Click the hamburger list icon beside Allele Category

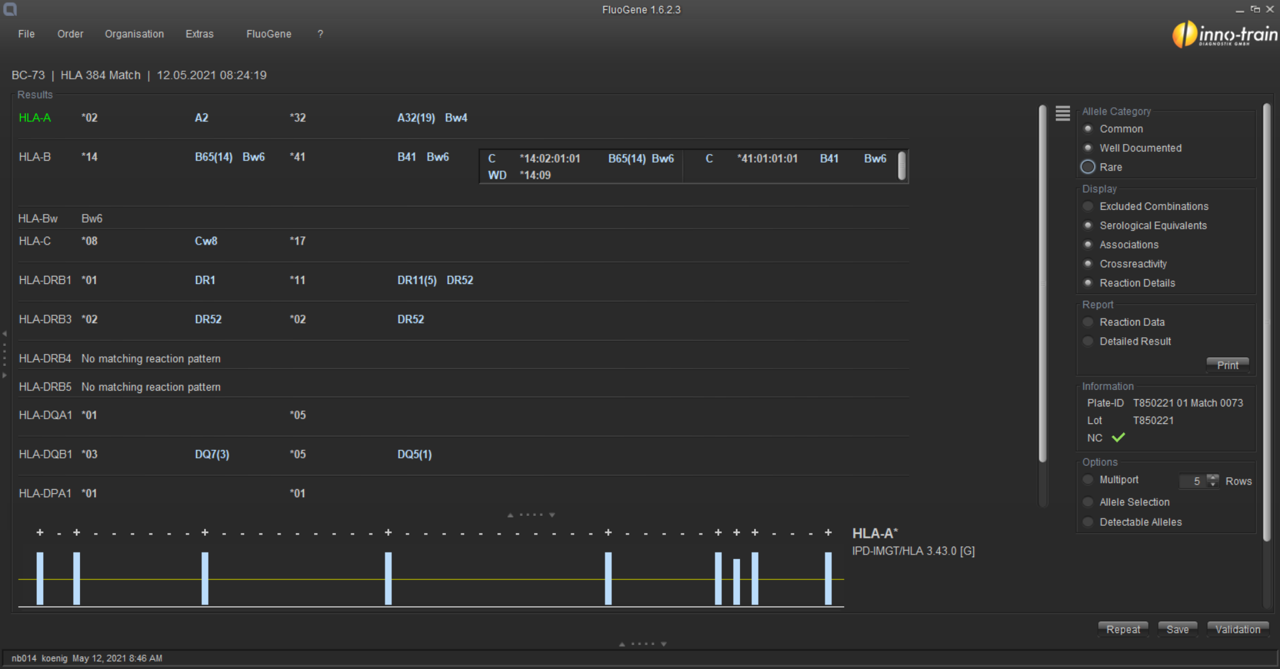tap(1062, 113)
